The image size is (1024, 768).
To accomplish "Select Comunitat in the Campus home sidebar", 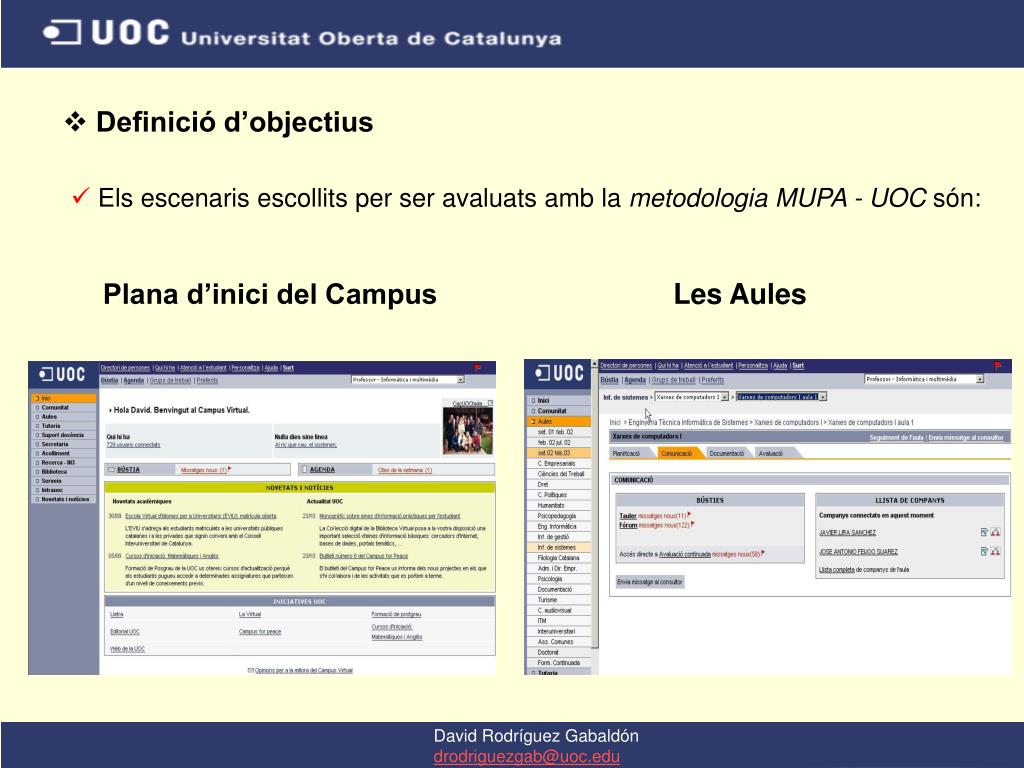I will 64,408.
